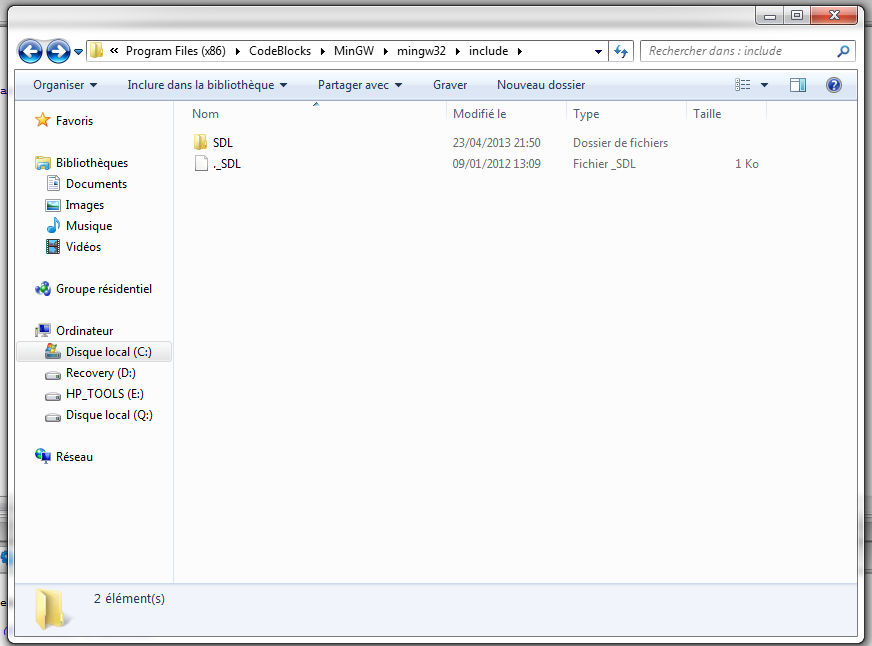Create a folder with Nouveau dossier
Screen dimensions: 872x646
click(541, 85)
